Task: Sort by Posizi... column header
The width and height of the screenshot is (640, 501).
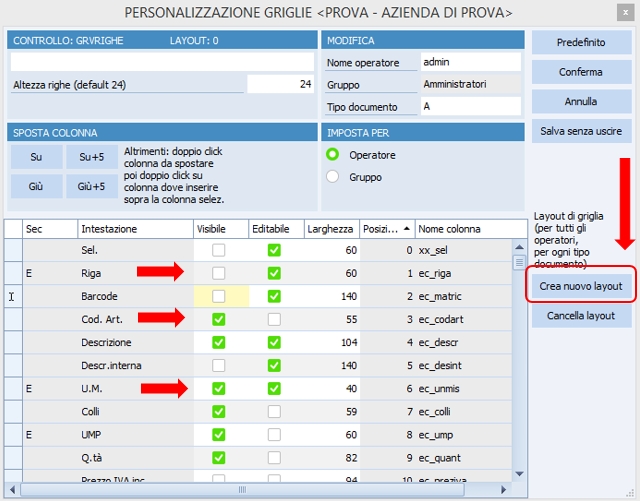Action: [x=387, y=229]
